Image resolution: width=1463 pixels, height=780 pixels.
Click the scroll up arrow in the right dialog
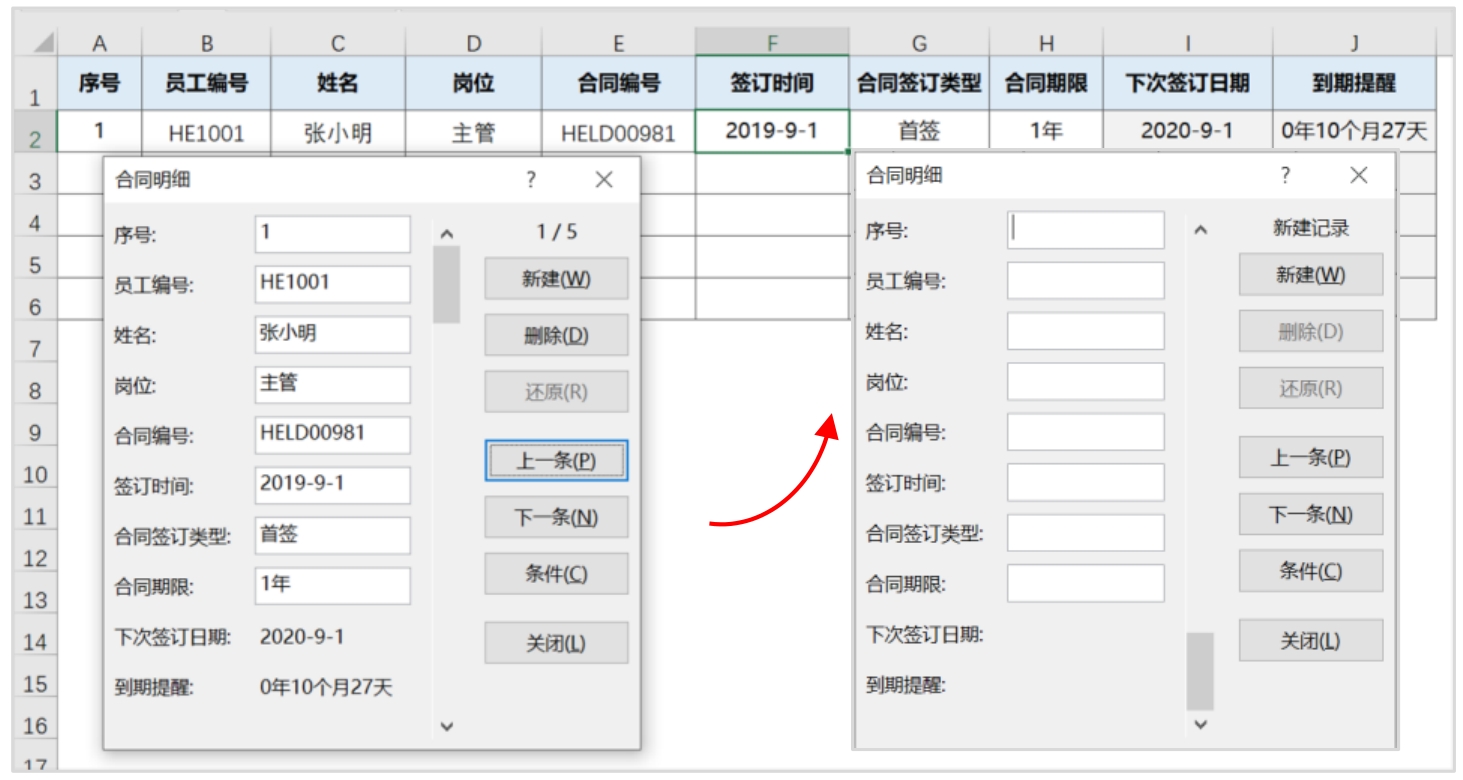[x=1201, y=230]
